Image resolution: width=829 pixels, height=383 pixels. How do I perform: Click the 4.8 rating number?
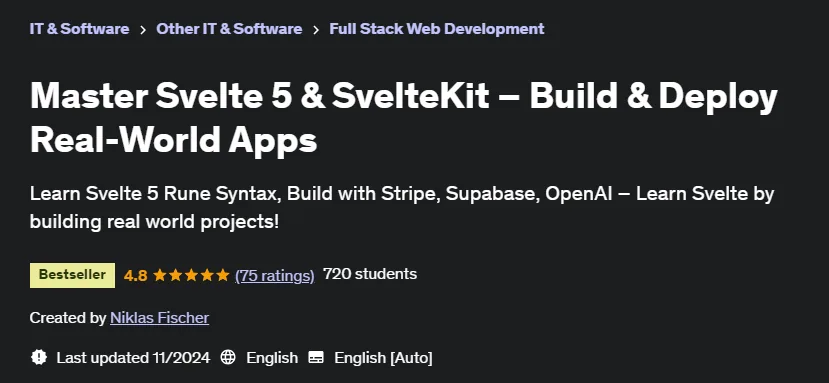tap(135, 275)
